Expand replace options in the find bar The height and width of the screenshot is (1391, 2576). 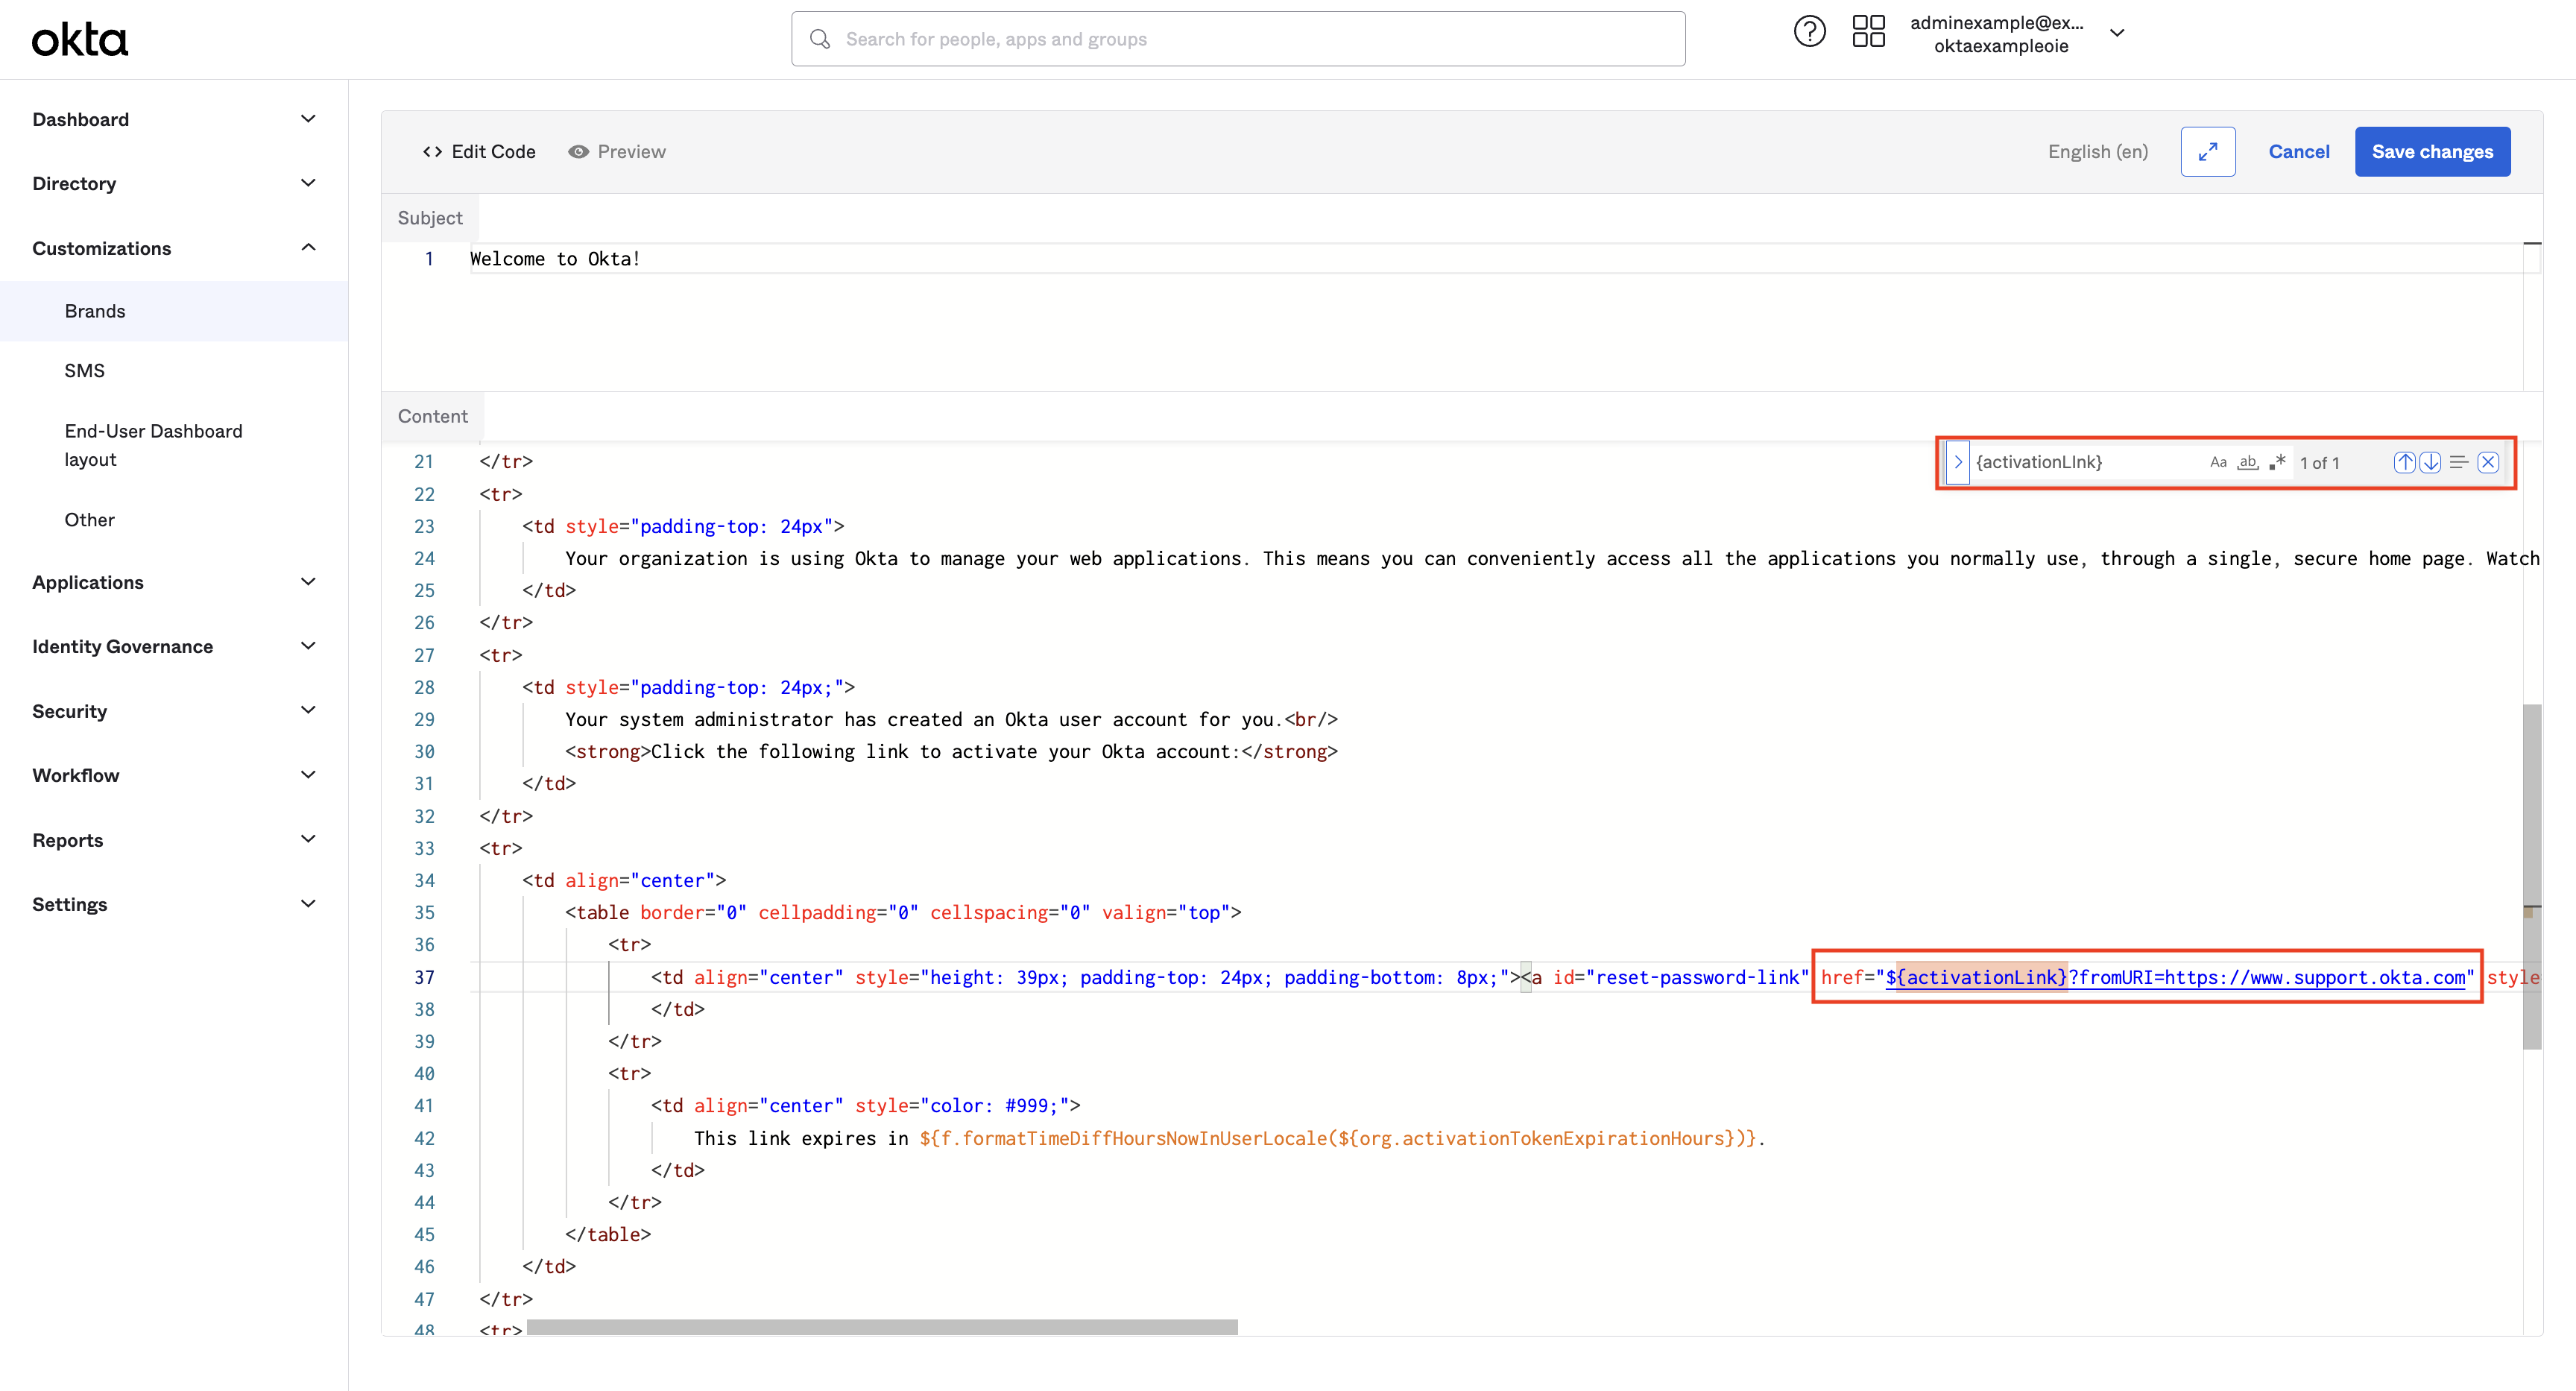[x=1958, y=462]
